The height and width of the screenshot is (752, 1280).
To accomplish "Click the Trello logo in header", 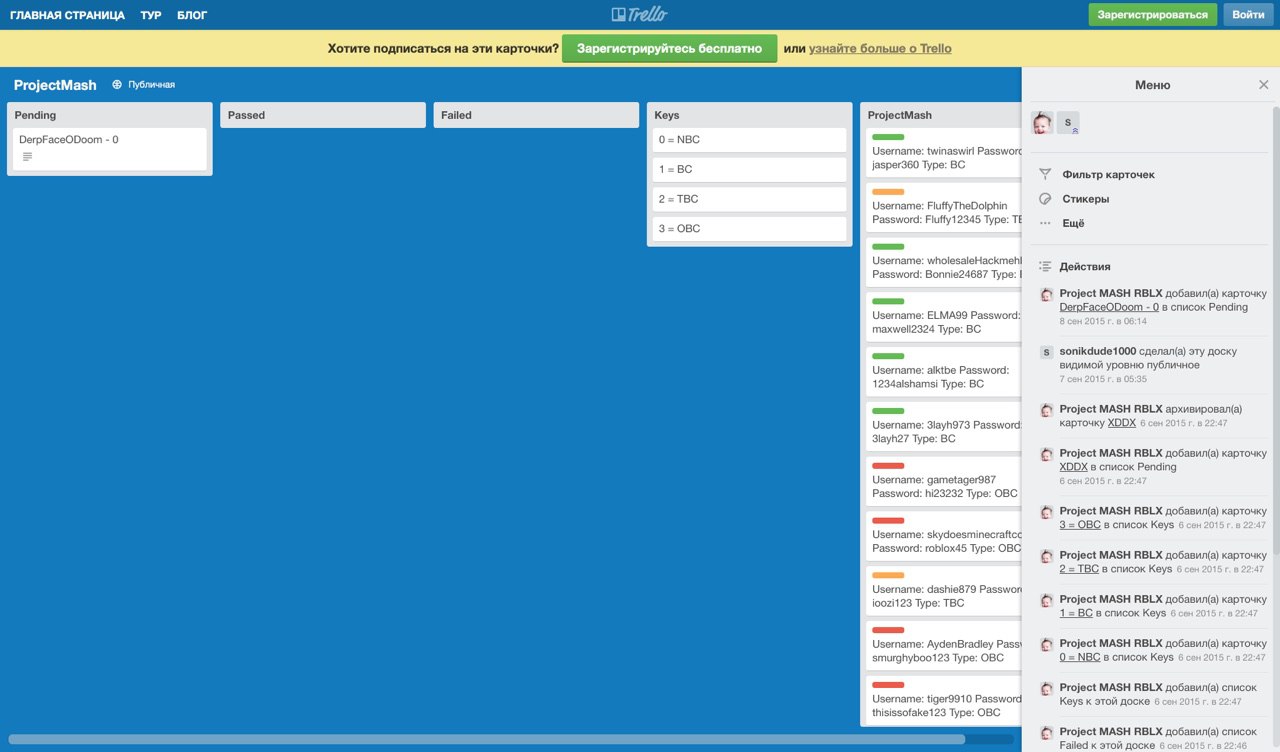I will click(x=639, y=14).
